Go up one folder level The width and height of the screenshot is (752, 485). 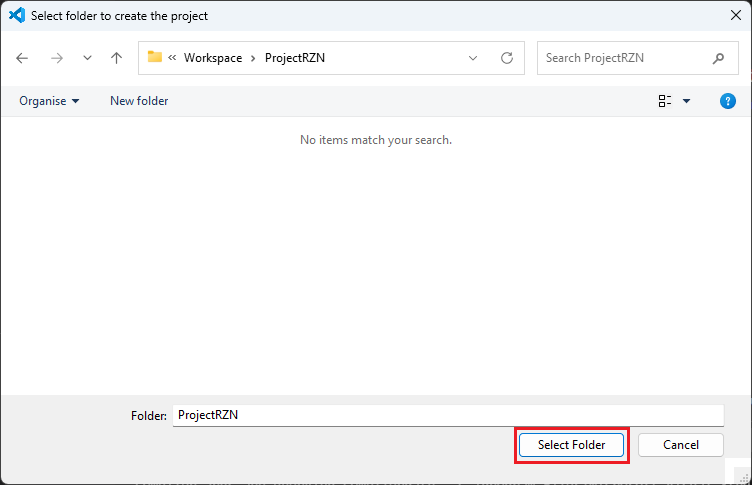click(x=116, y=58)
